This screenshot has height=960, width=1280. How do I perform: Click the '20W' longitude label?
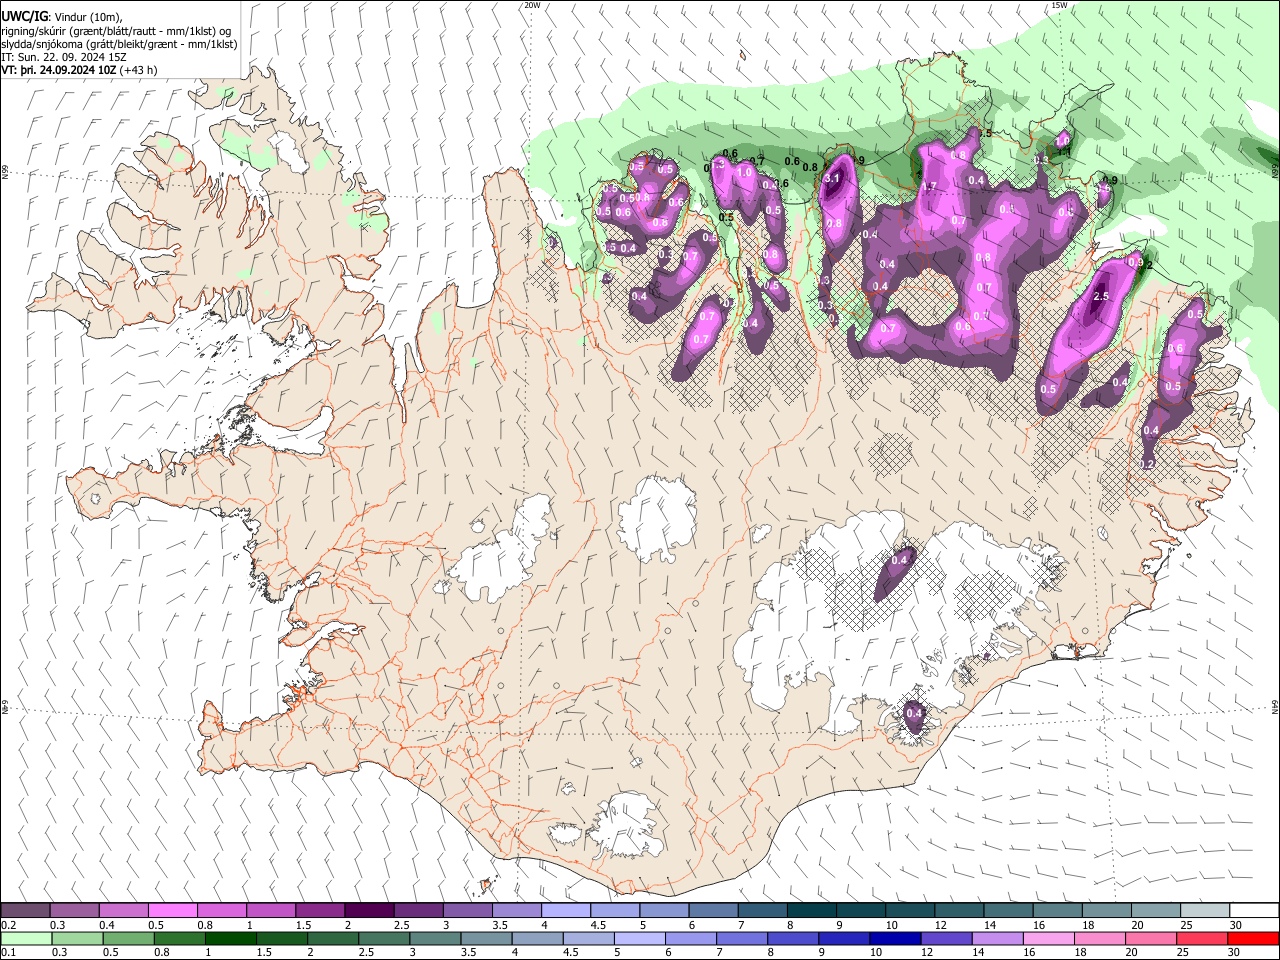pos(532,5)
